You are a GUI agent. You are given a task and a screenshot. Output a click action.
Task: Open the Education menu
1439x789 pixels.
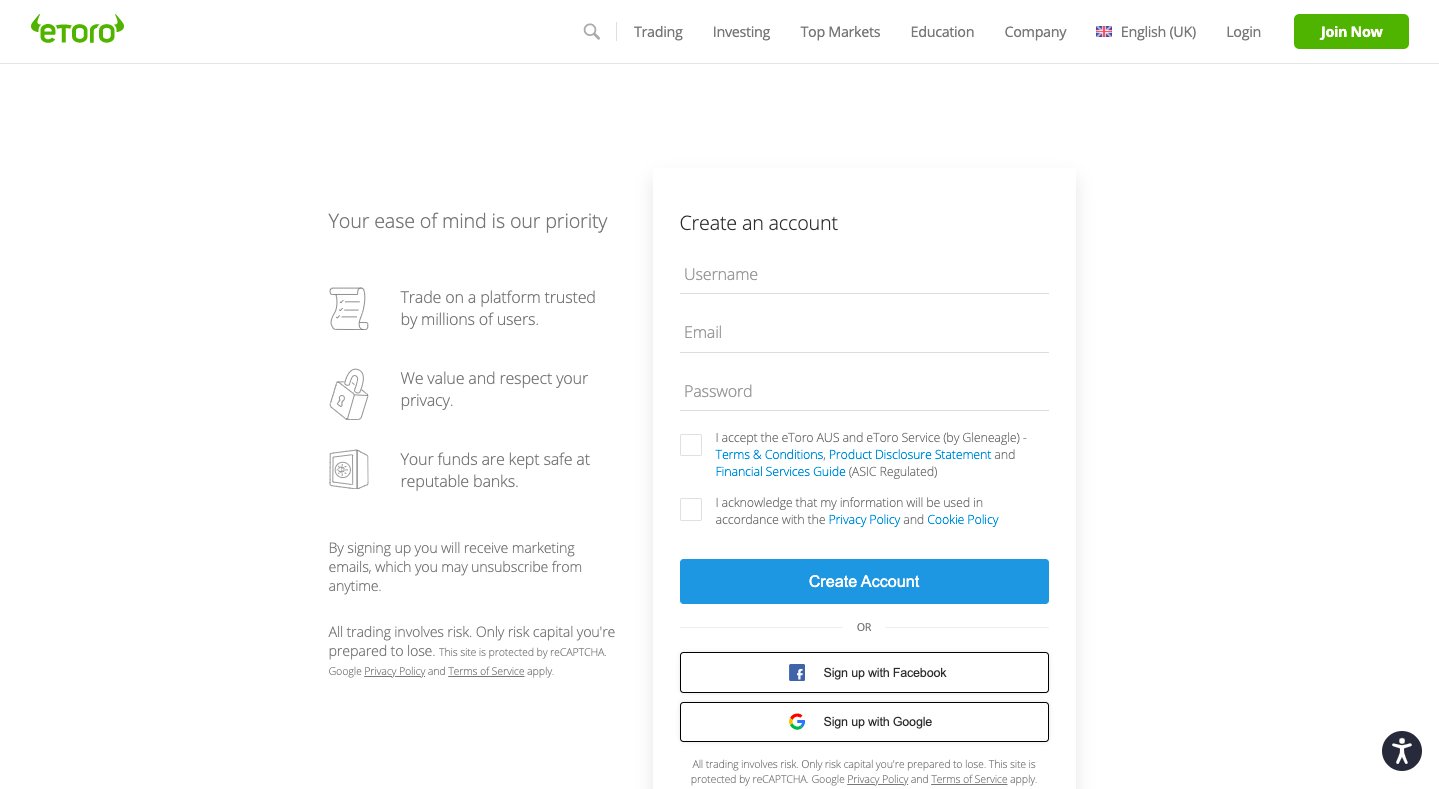click(941, 31)
